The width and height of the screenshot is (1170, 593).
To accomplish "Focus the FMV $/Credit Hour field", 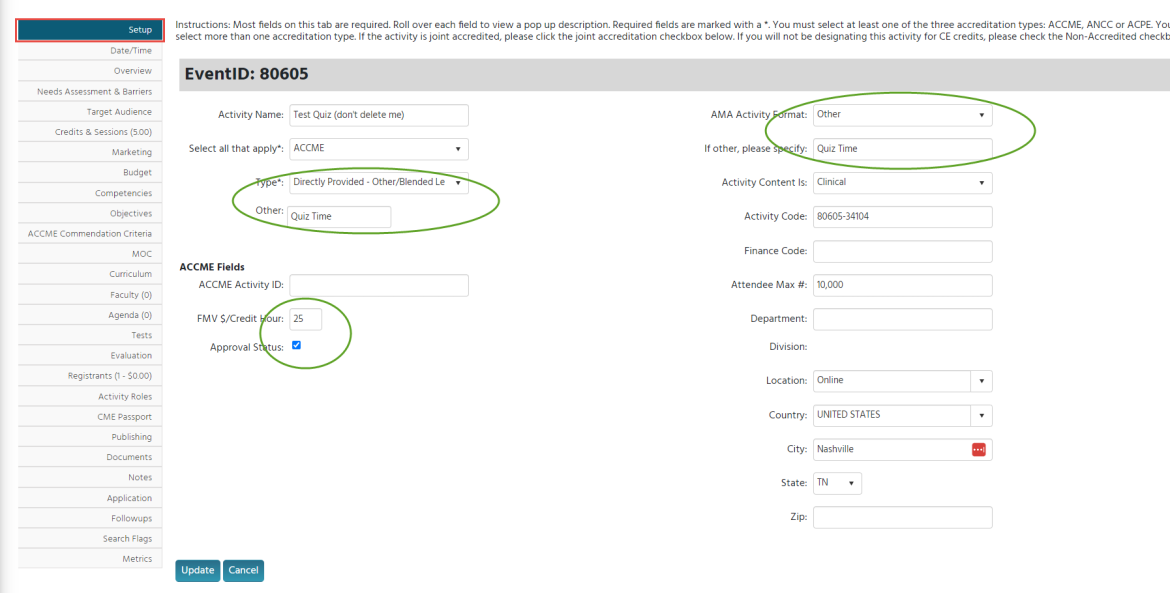I will 306,319.
